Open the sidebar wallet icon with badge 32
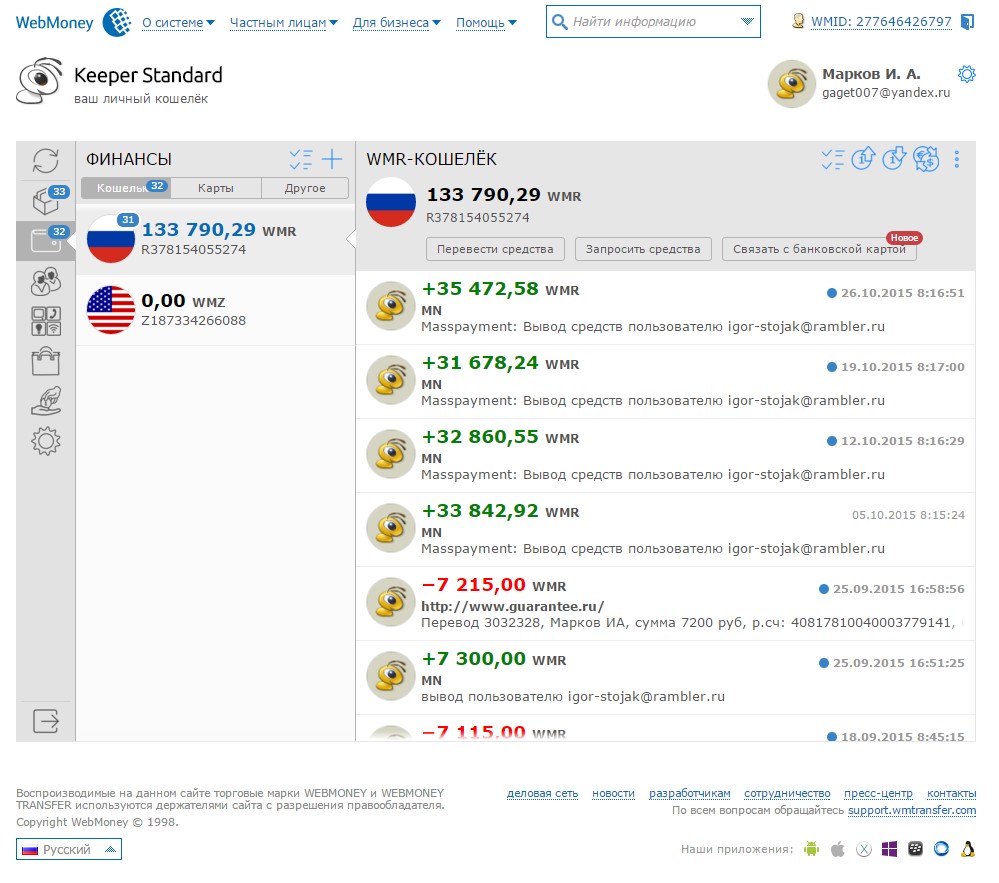The height and width of the screenshot is (883, 999). click(48, 240)
